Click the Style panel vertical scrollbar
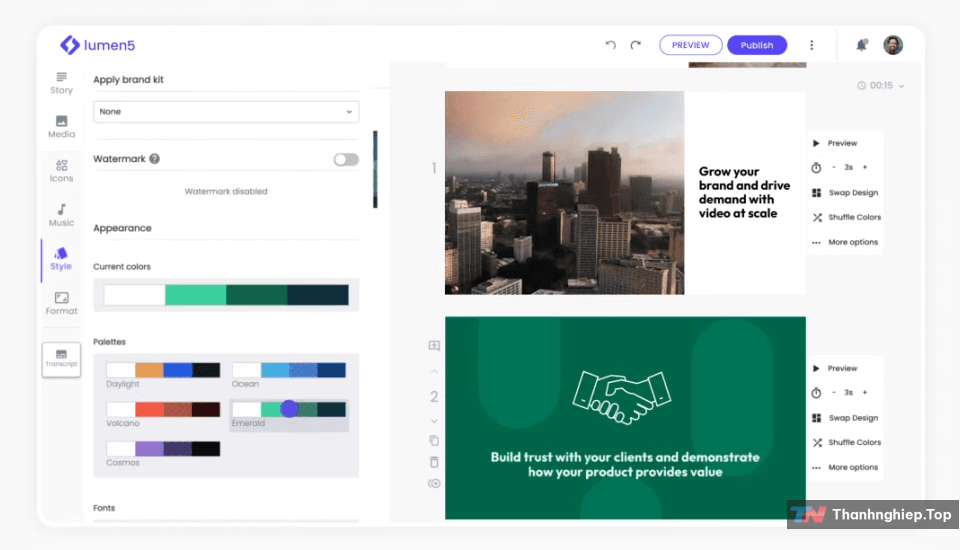This screenshot has height=550, width=960. coord(375,169)
